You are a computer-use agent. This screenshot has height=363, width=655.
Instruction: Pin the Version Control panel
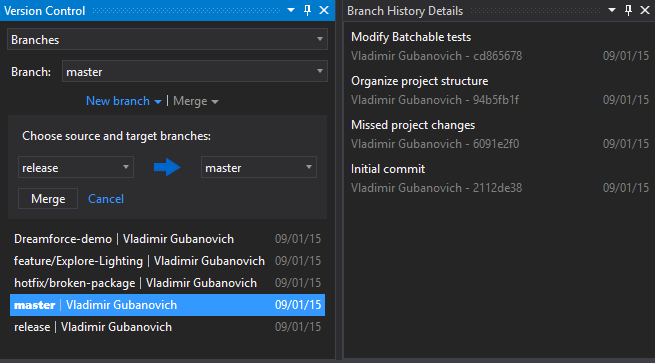[307, 10]
